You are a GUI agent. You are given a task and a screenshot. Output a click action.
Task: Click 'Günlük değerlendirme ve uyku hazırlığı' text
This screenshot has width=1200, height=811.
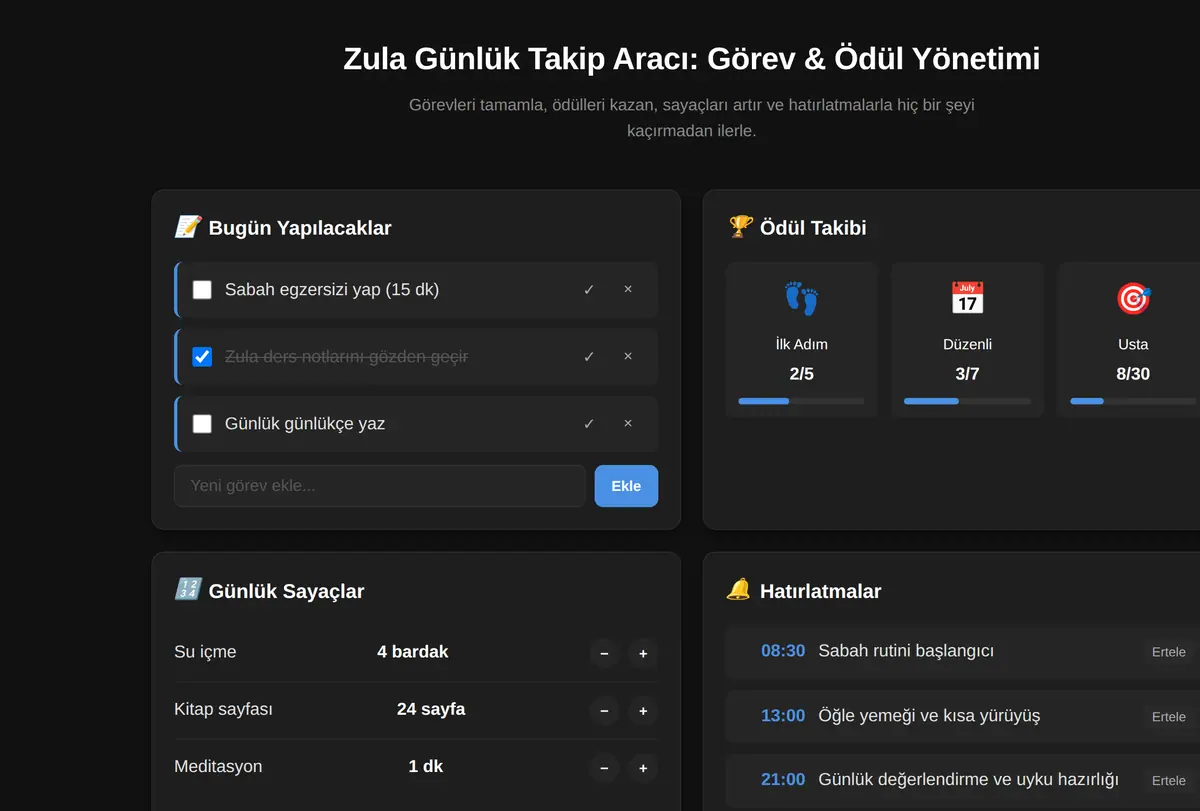point(968,780)
